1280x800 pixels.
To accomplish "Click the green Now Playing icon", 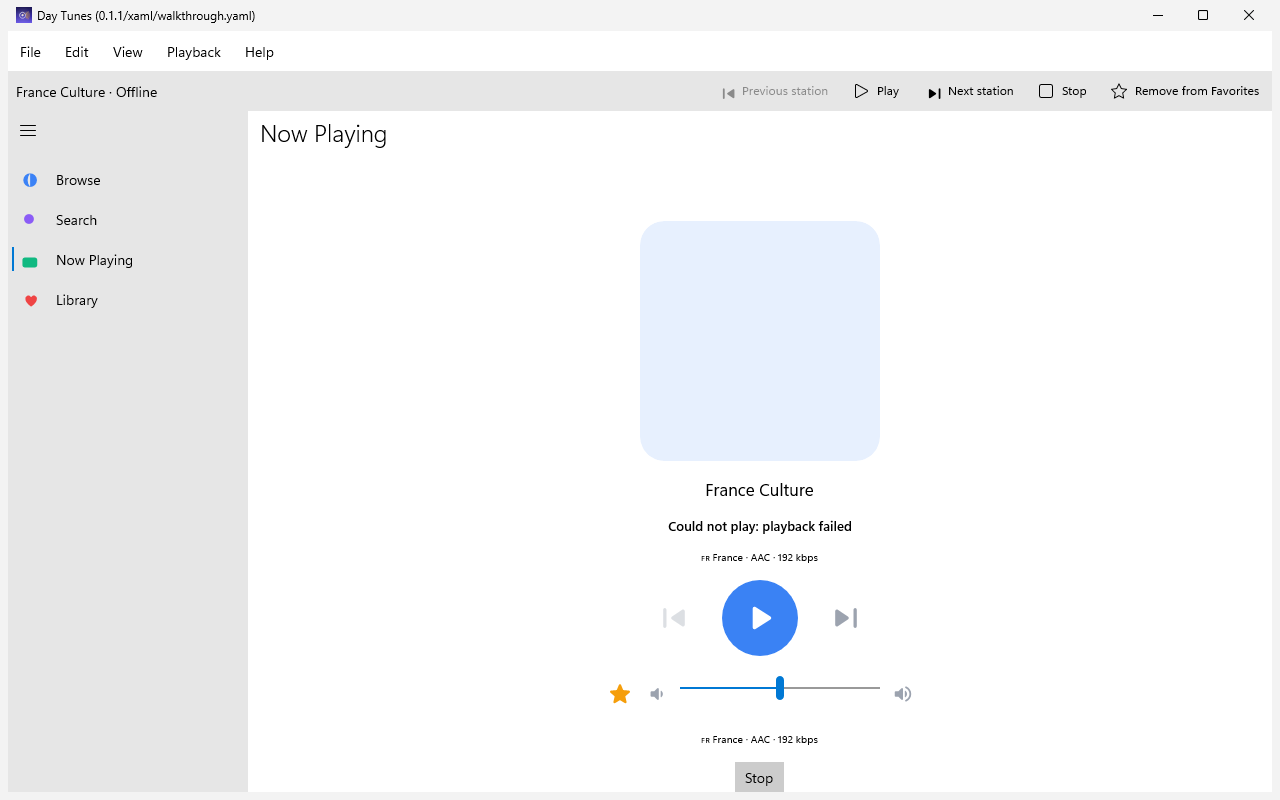I will point(30,262).
